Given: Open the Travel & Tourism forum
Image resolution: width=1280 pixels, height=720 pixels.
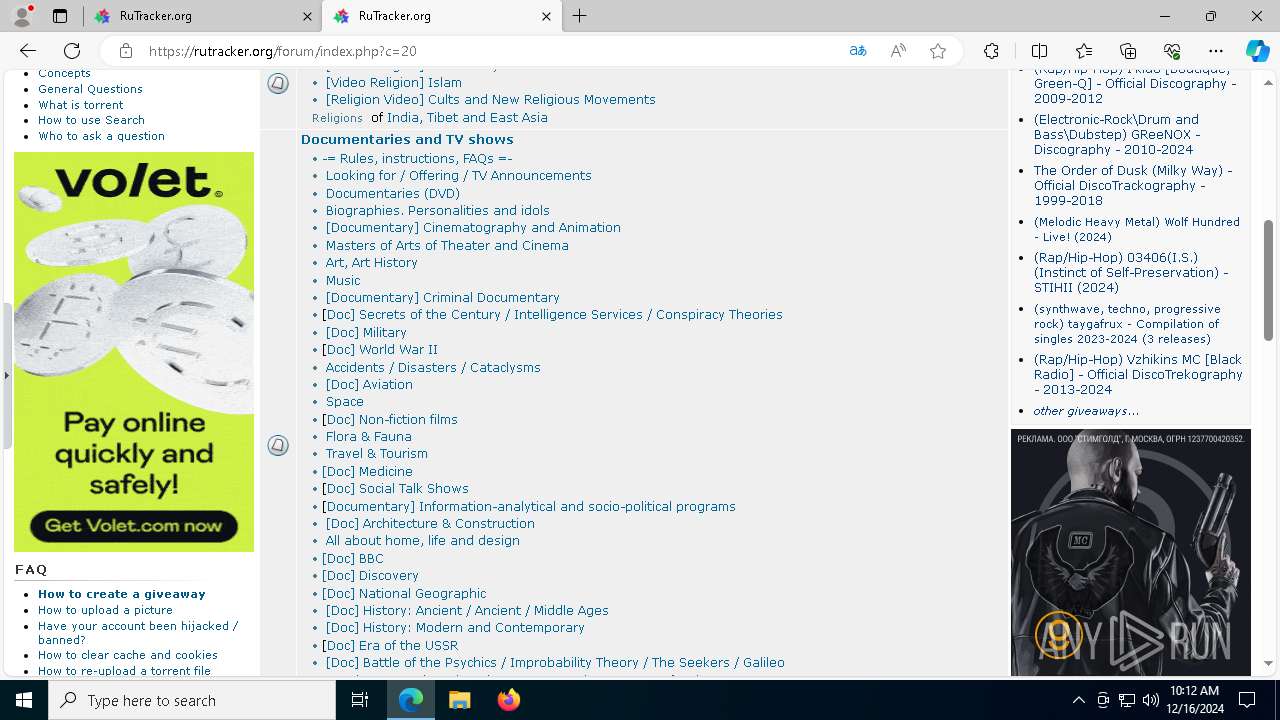Looking at the screenshot, I should [377, 454].
